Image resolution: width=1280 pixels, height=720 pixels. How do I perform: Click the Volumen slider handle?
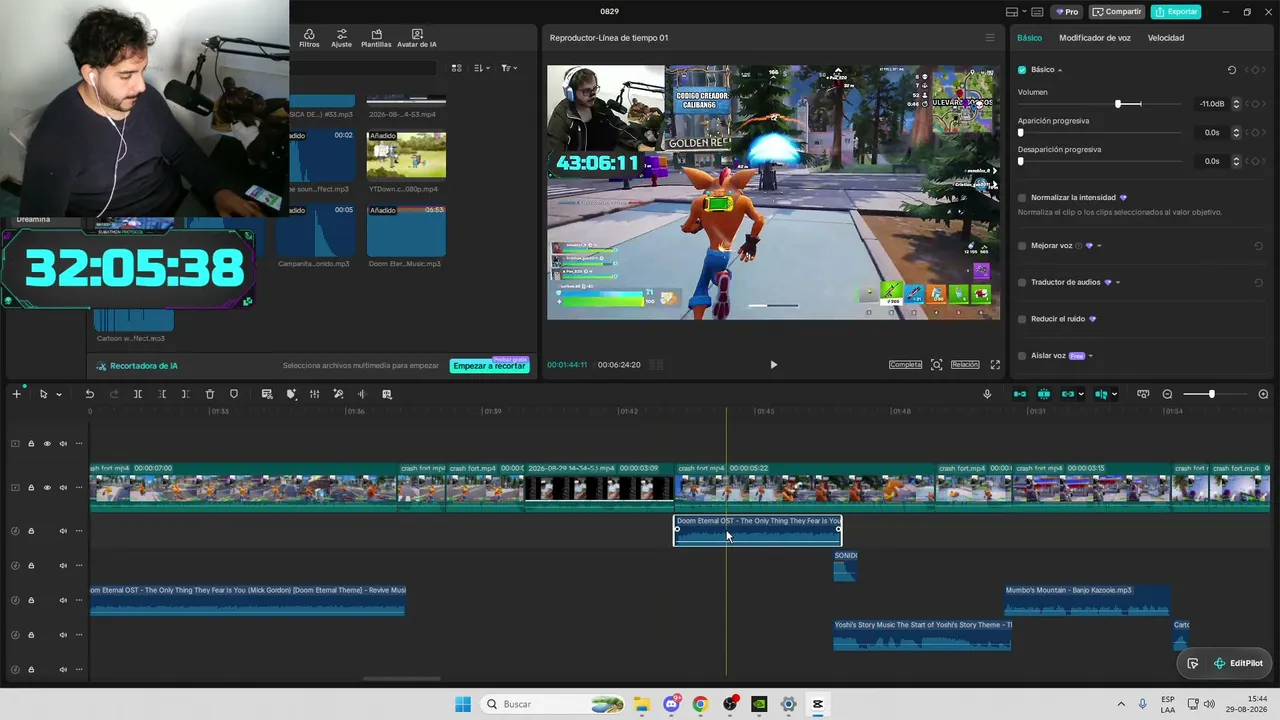1119,104
